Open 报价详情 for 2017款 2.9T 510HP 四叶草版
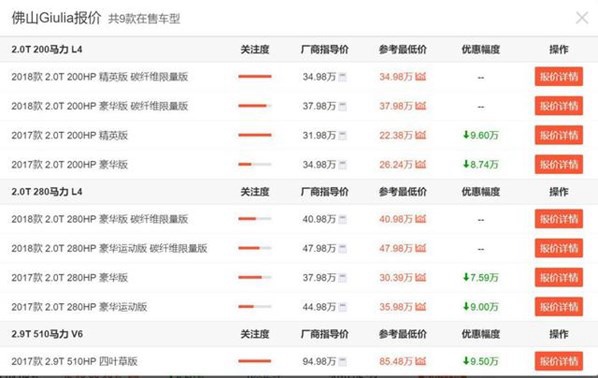The width and height of the screenshot is (598, 378). [x=559, y=361]
